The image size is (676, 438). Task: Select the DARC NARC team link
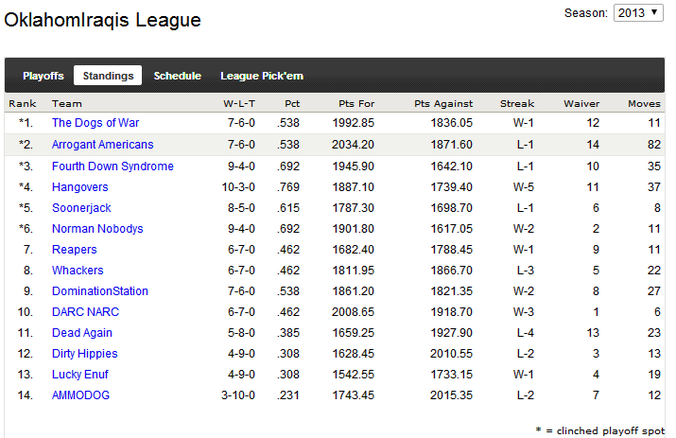coord(85,312)
